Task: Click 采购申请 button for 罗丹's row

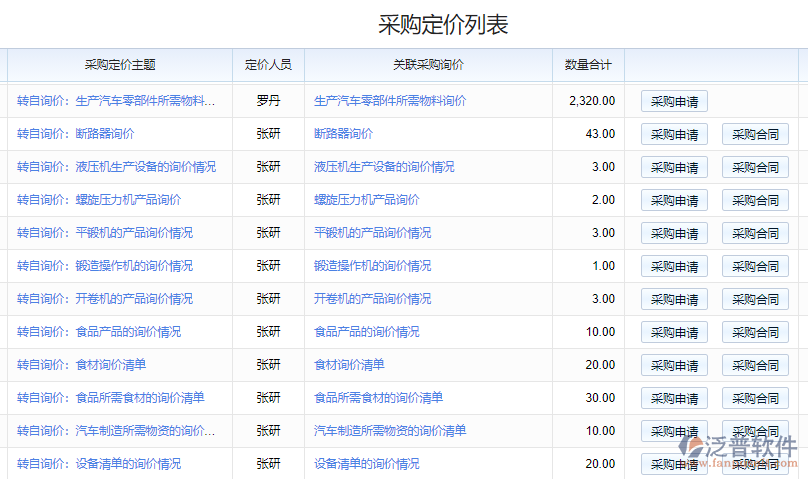Action: [674, 101]
